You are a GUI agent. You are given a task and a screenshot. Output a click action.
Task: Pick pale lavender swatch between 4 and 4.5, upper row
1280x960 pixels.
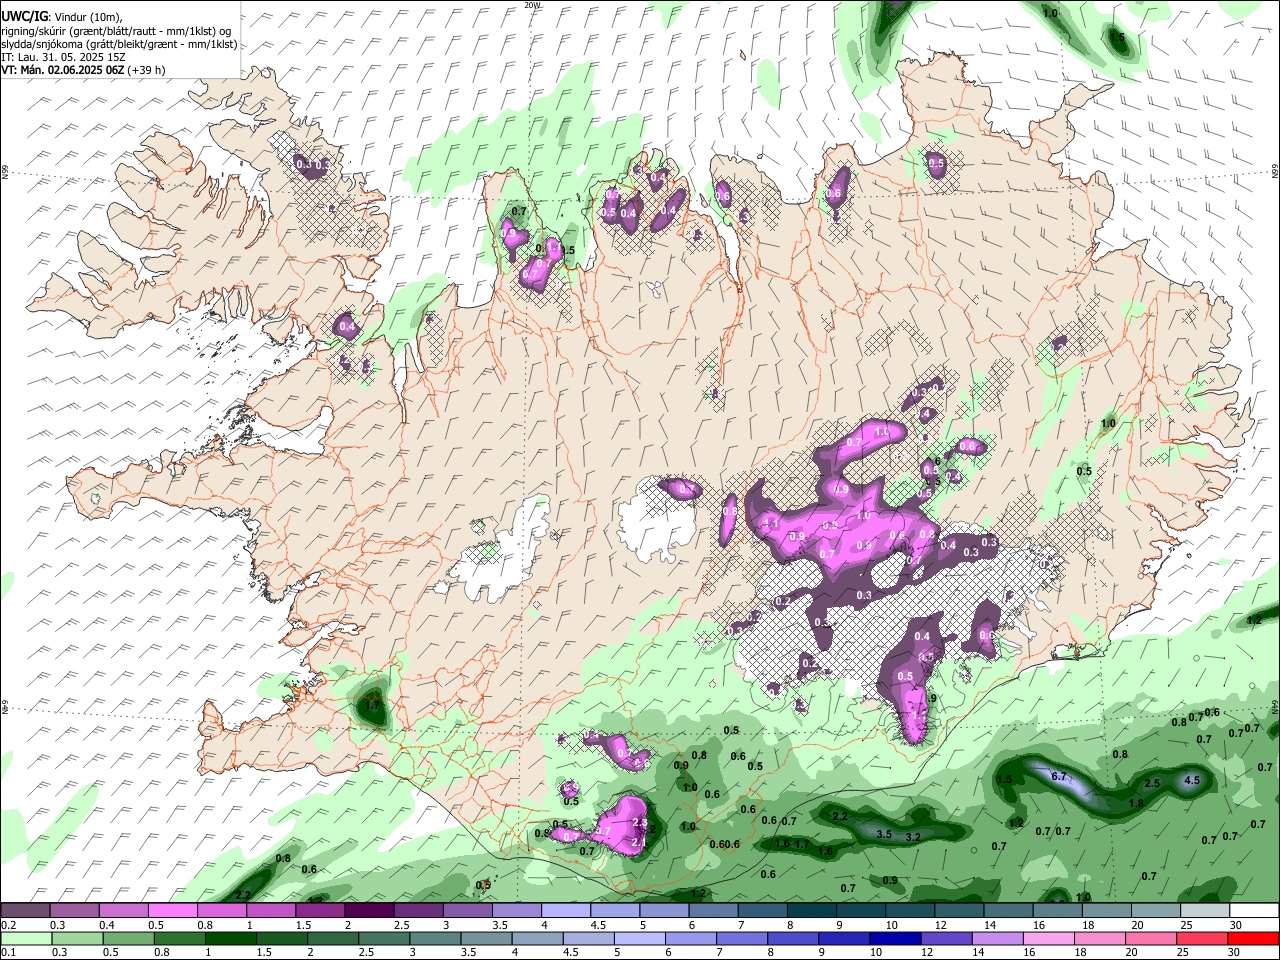tap(565, 911)
